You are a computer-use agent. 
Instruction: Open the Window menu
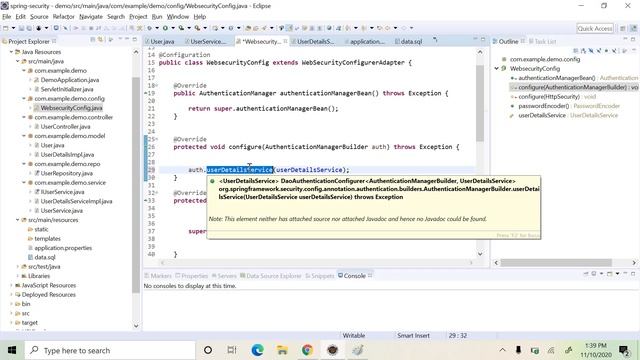click(178, 17)
